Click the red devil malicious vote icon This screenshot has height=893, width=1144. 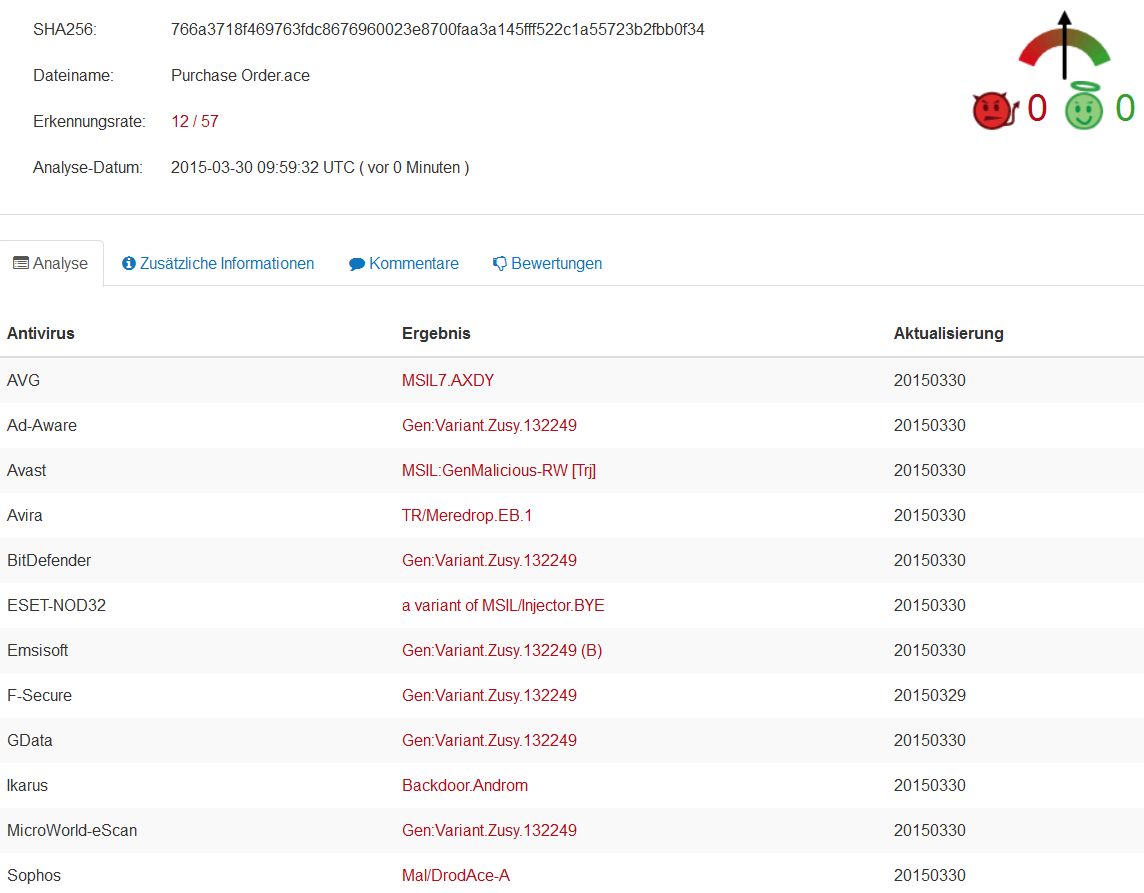995,110
